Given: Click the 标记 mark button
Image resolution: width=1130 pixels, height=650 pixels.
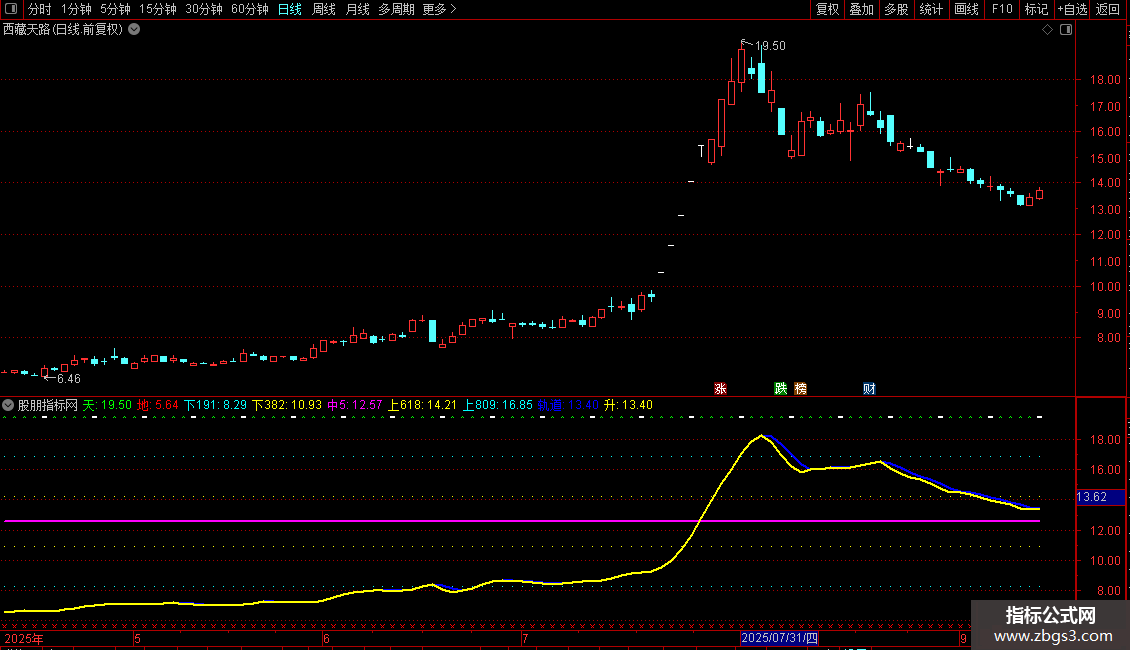Looking at the screenshot, I should (1036, 9).
